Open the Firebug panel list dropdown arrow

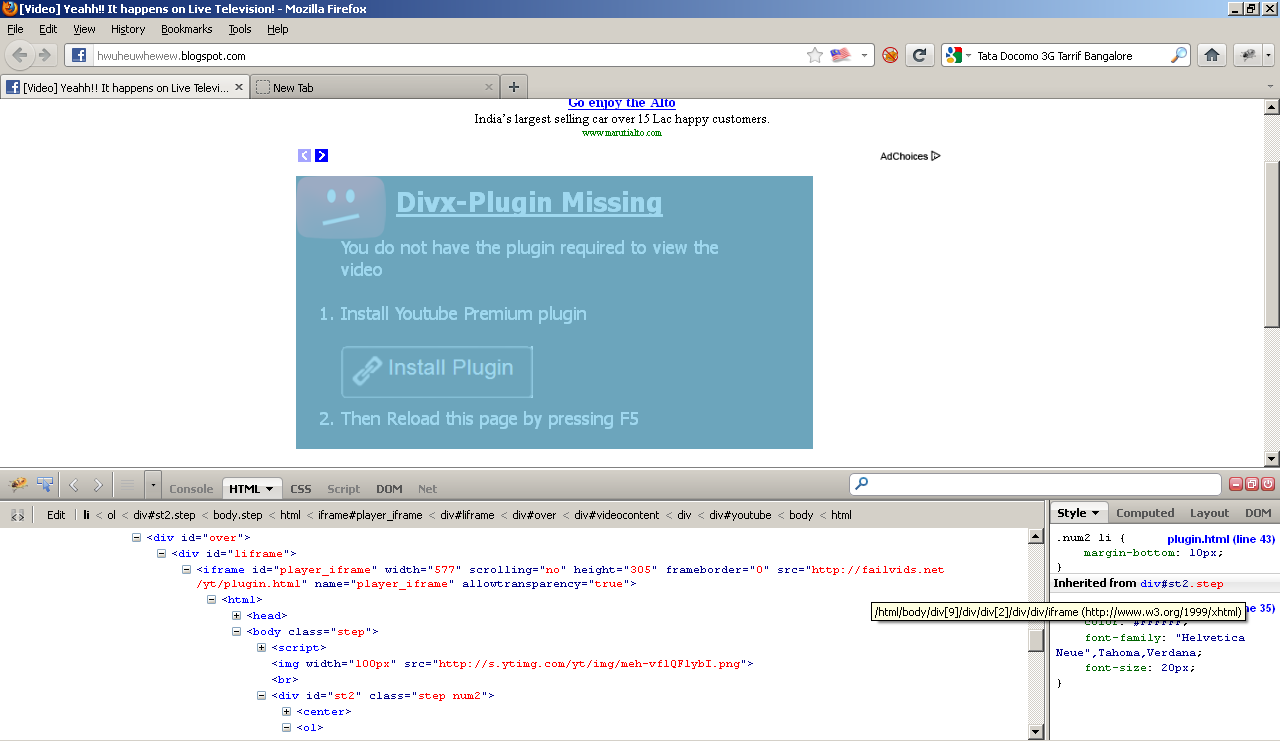[152, 485]
